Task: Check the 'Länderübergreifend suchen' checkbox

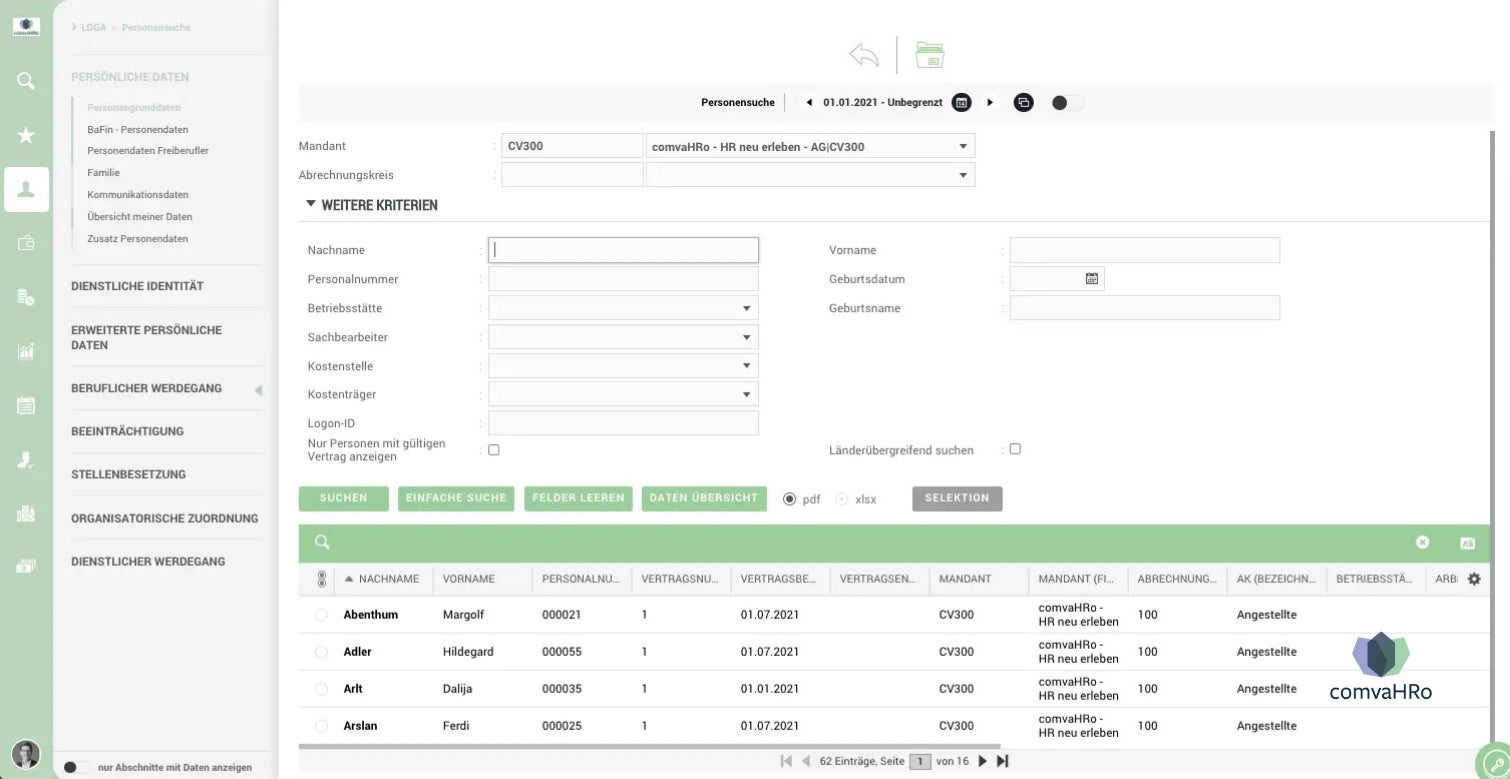Action: coord(1015,450)
